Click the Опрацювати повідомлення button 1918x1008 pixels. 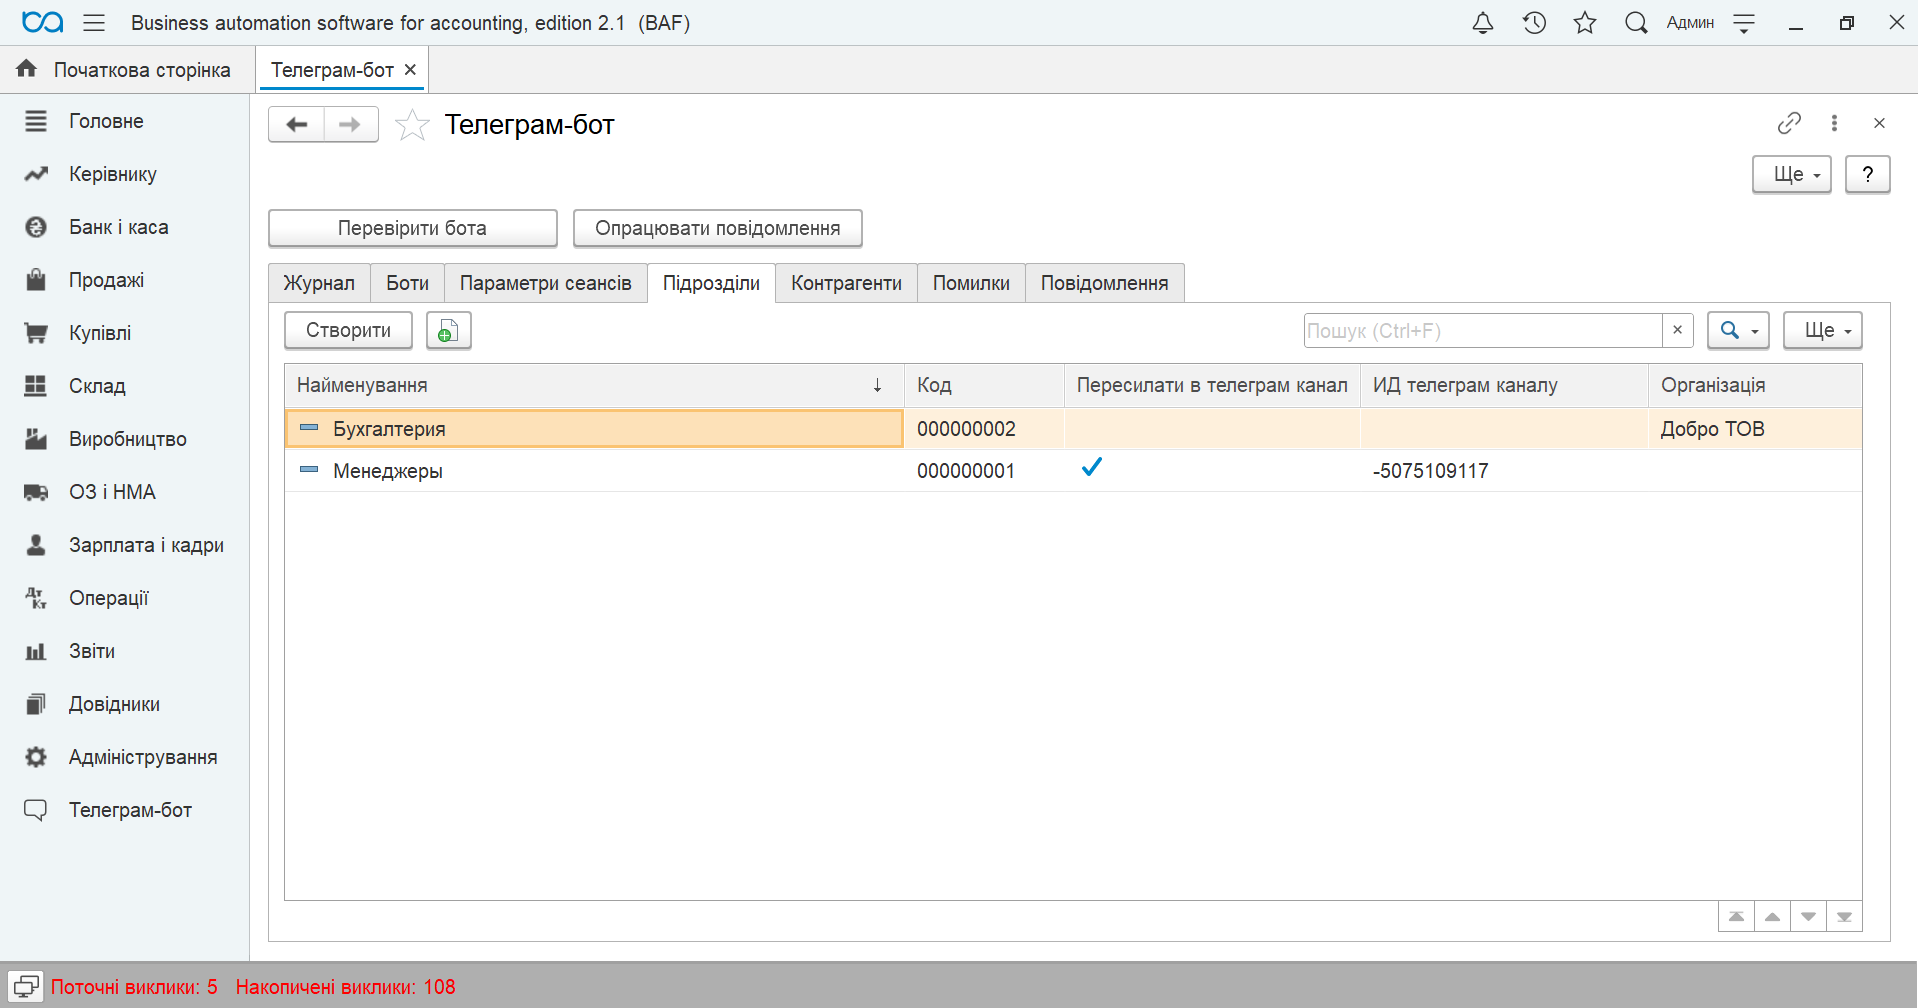tap(717, 228)
